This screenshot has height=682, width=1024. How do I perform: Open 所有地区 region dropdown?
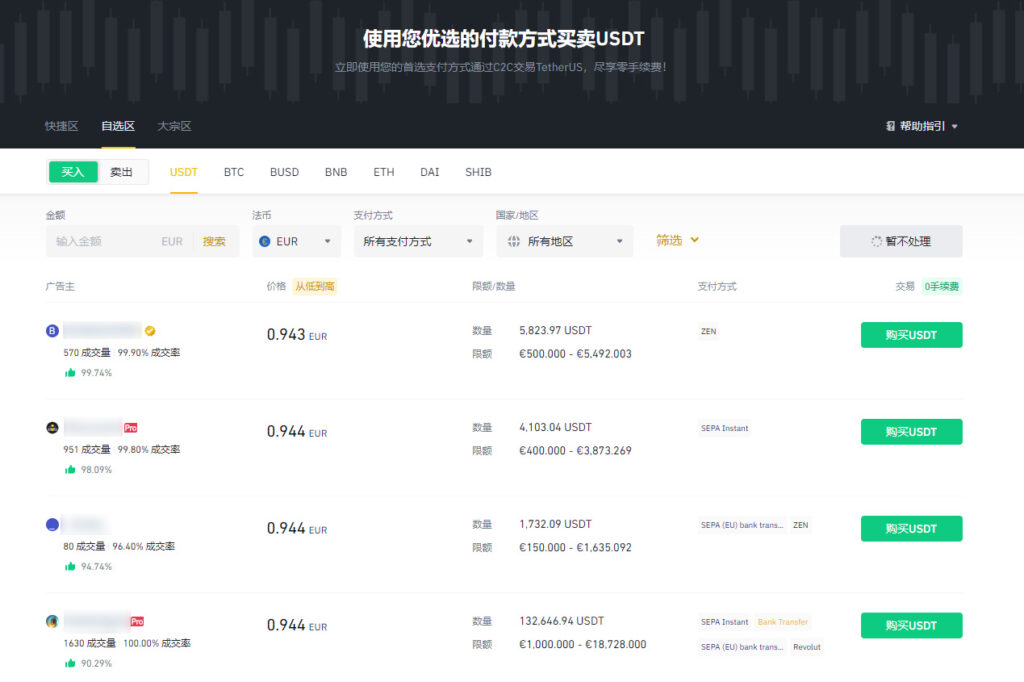pos(564,242)
